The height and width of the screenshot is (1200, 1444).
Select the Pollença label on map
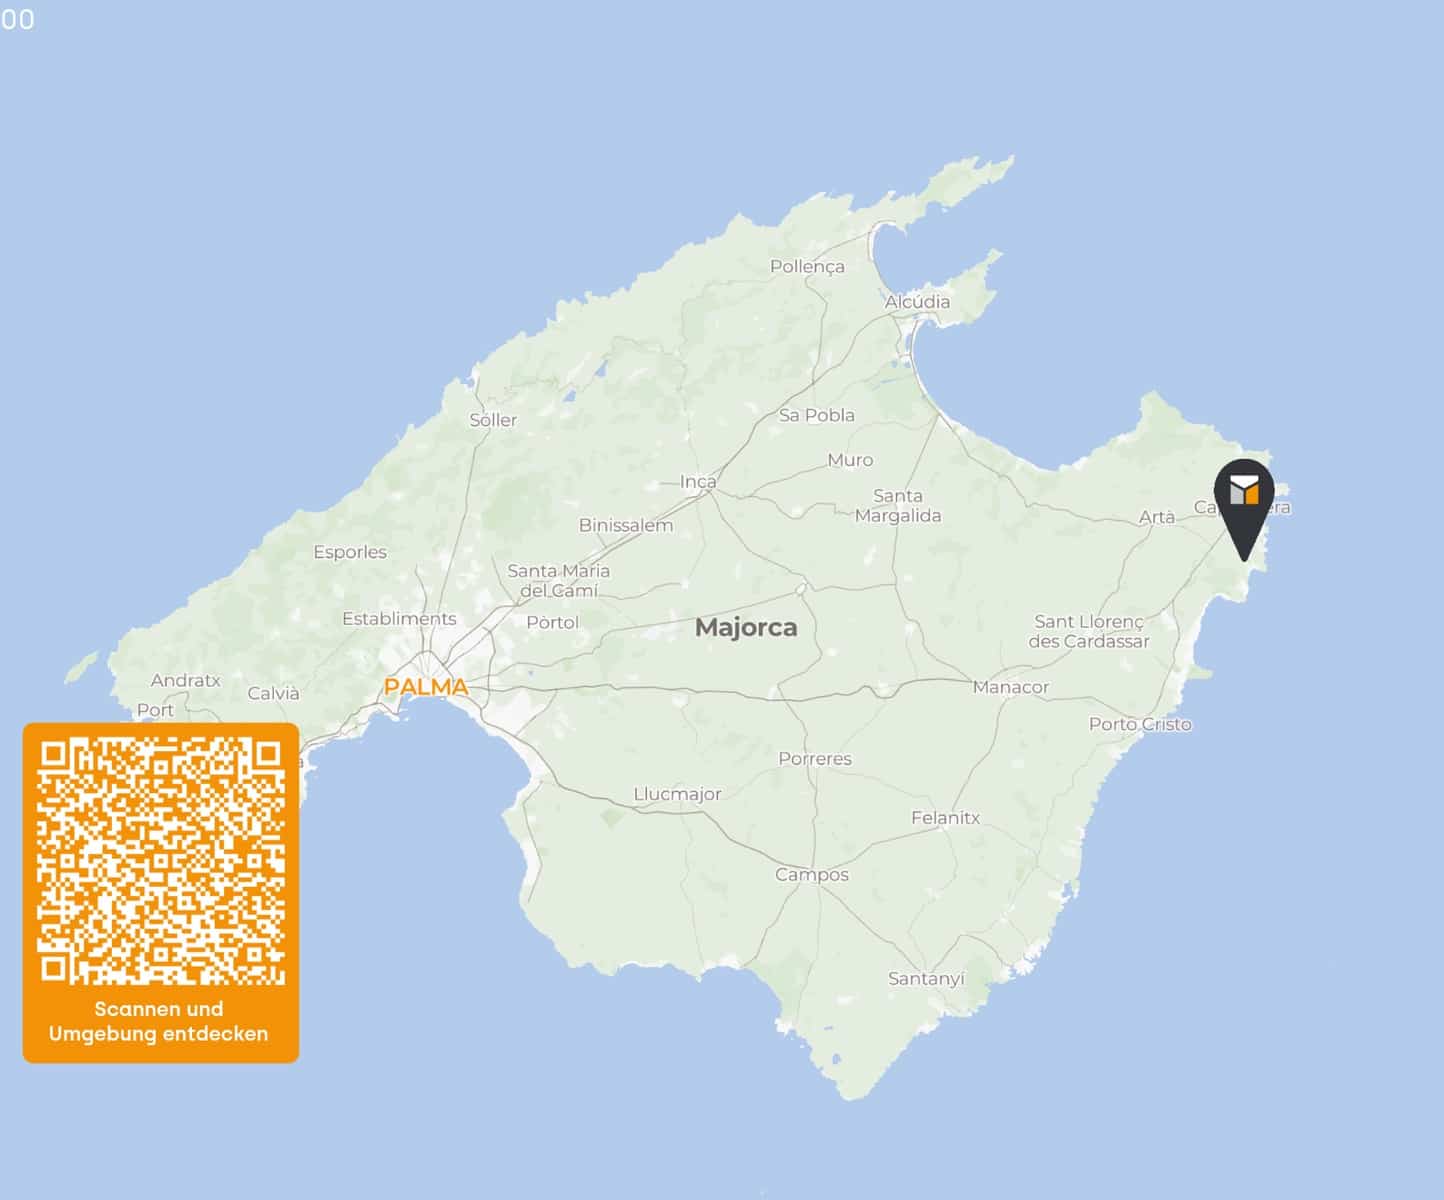pos(807,267)
